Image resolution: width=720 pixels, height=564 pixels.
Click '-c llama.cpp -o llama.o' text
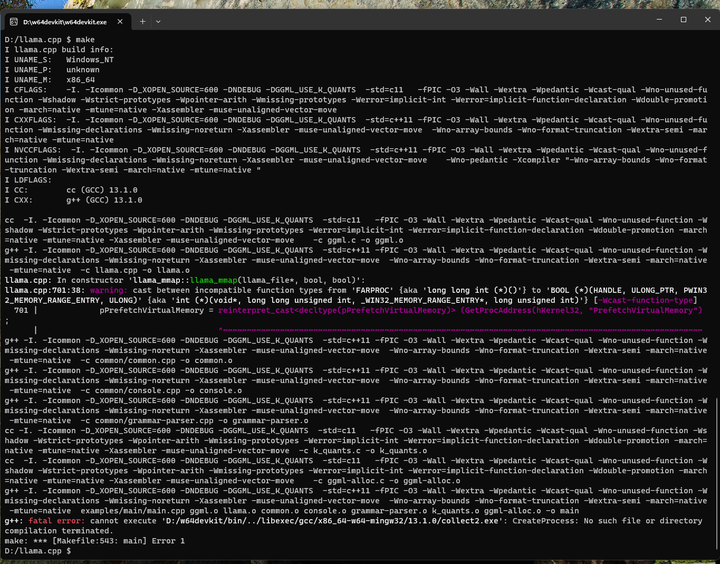[x=135, y=270]
